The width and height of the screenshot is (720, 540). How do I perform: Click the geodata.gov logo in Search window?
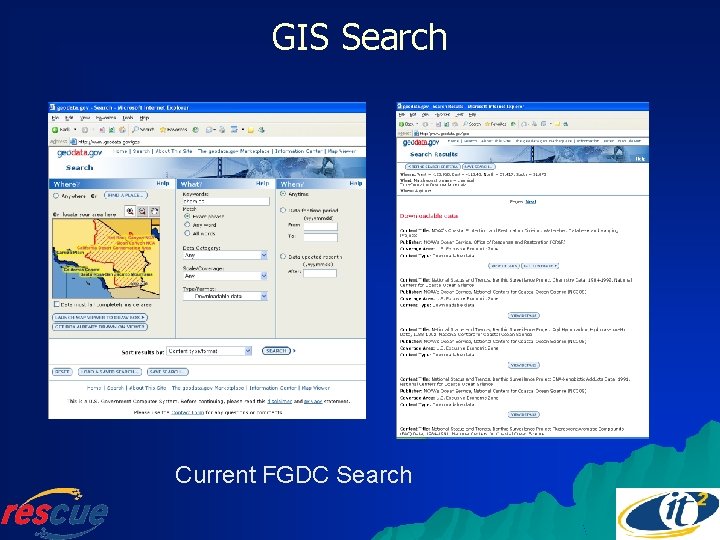(x=80, y=153)
